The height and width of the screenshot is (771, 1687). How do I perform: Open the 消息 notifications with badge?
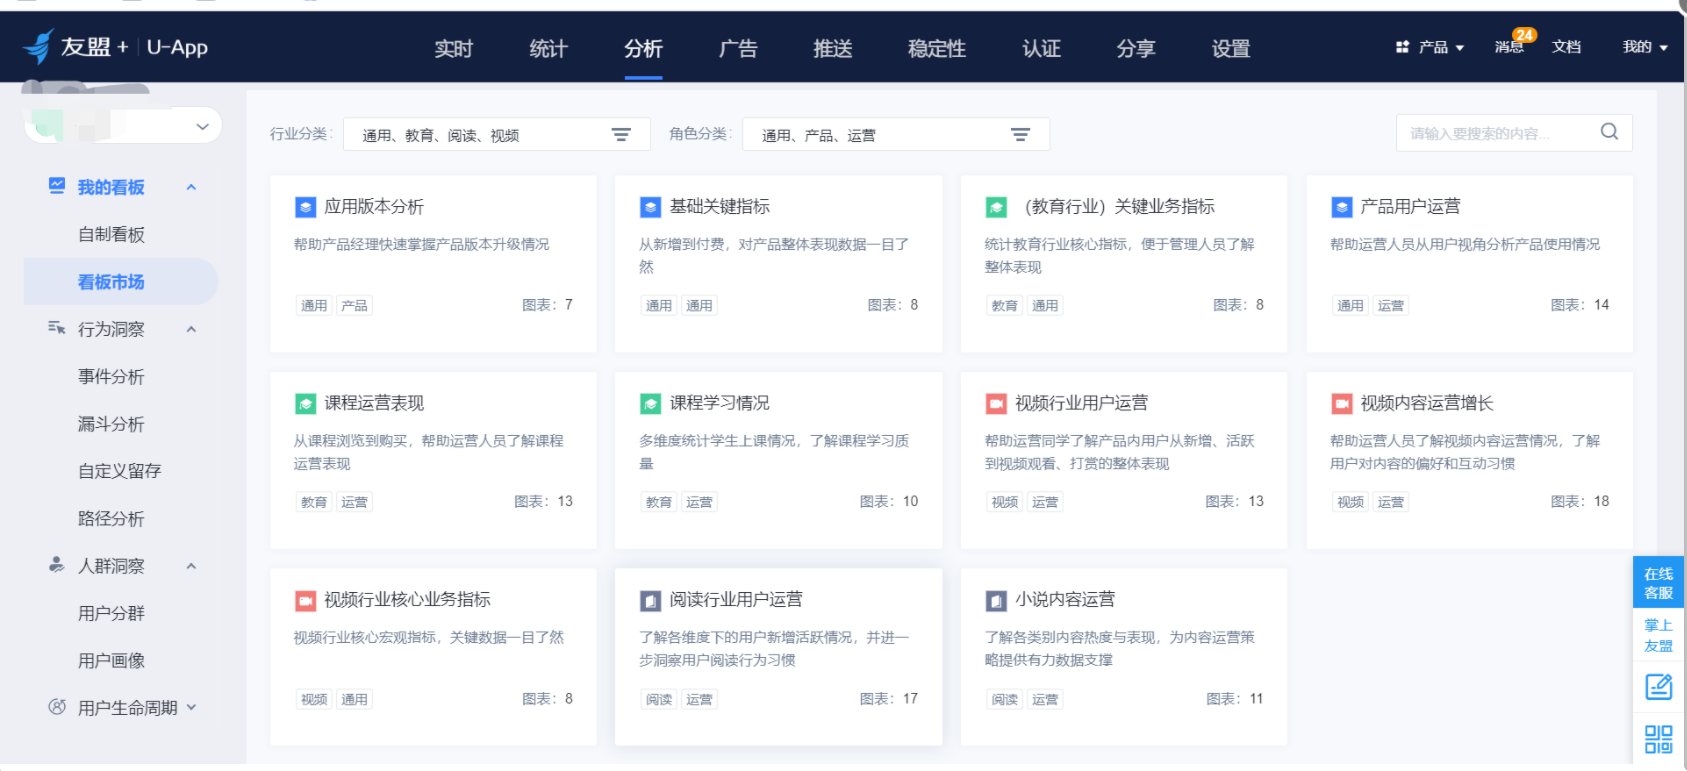click(1510, 46)
